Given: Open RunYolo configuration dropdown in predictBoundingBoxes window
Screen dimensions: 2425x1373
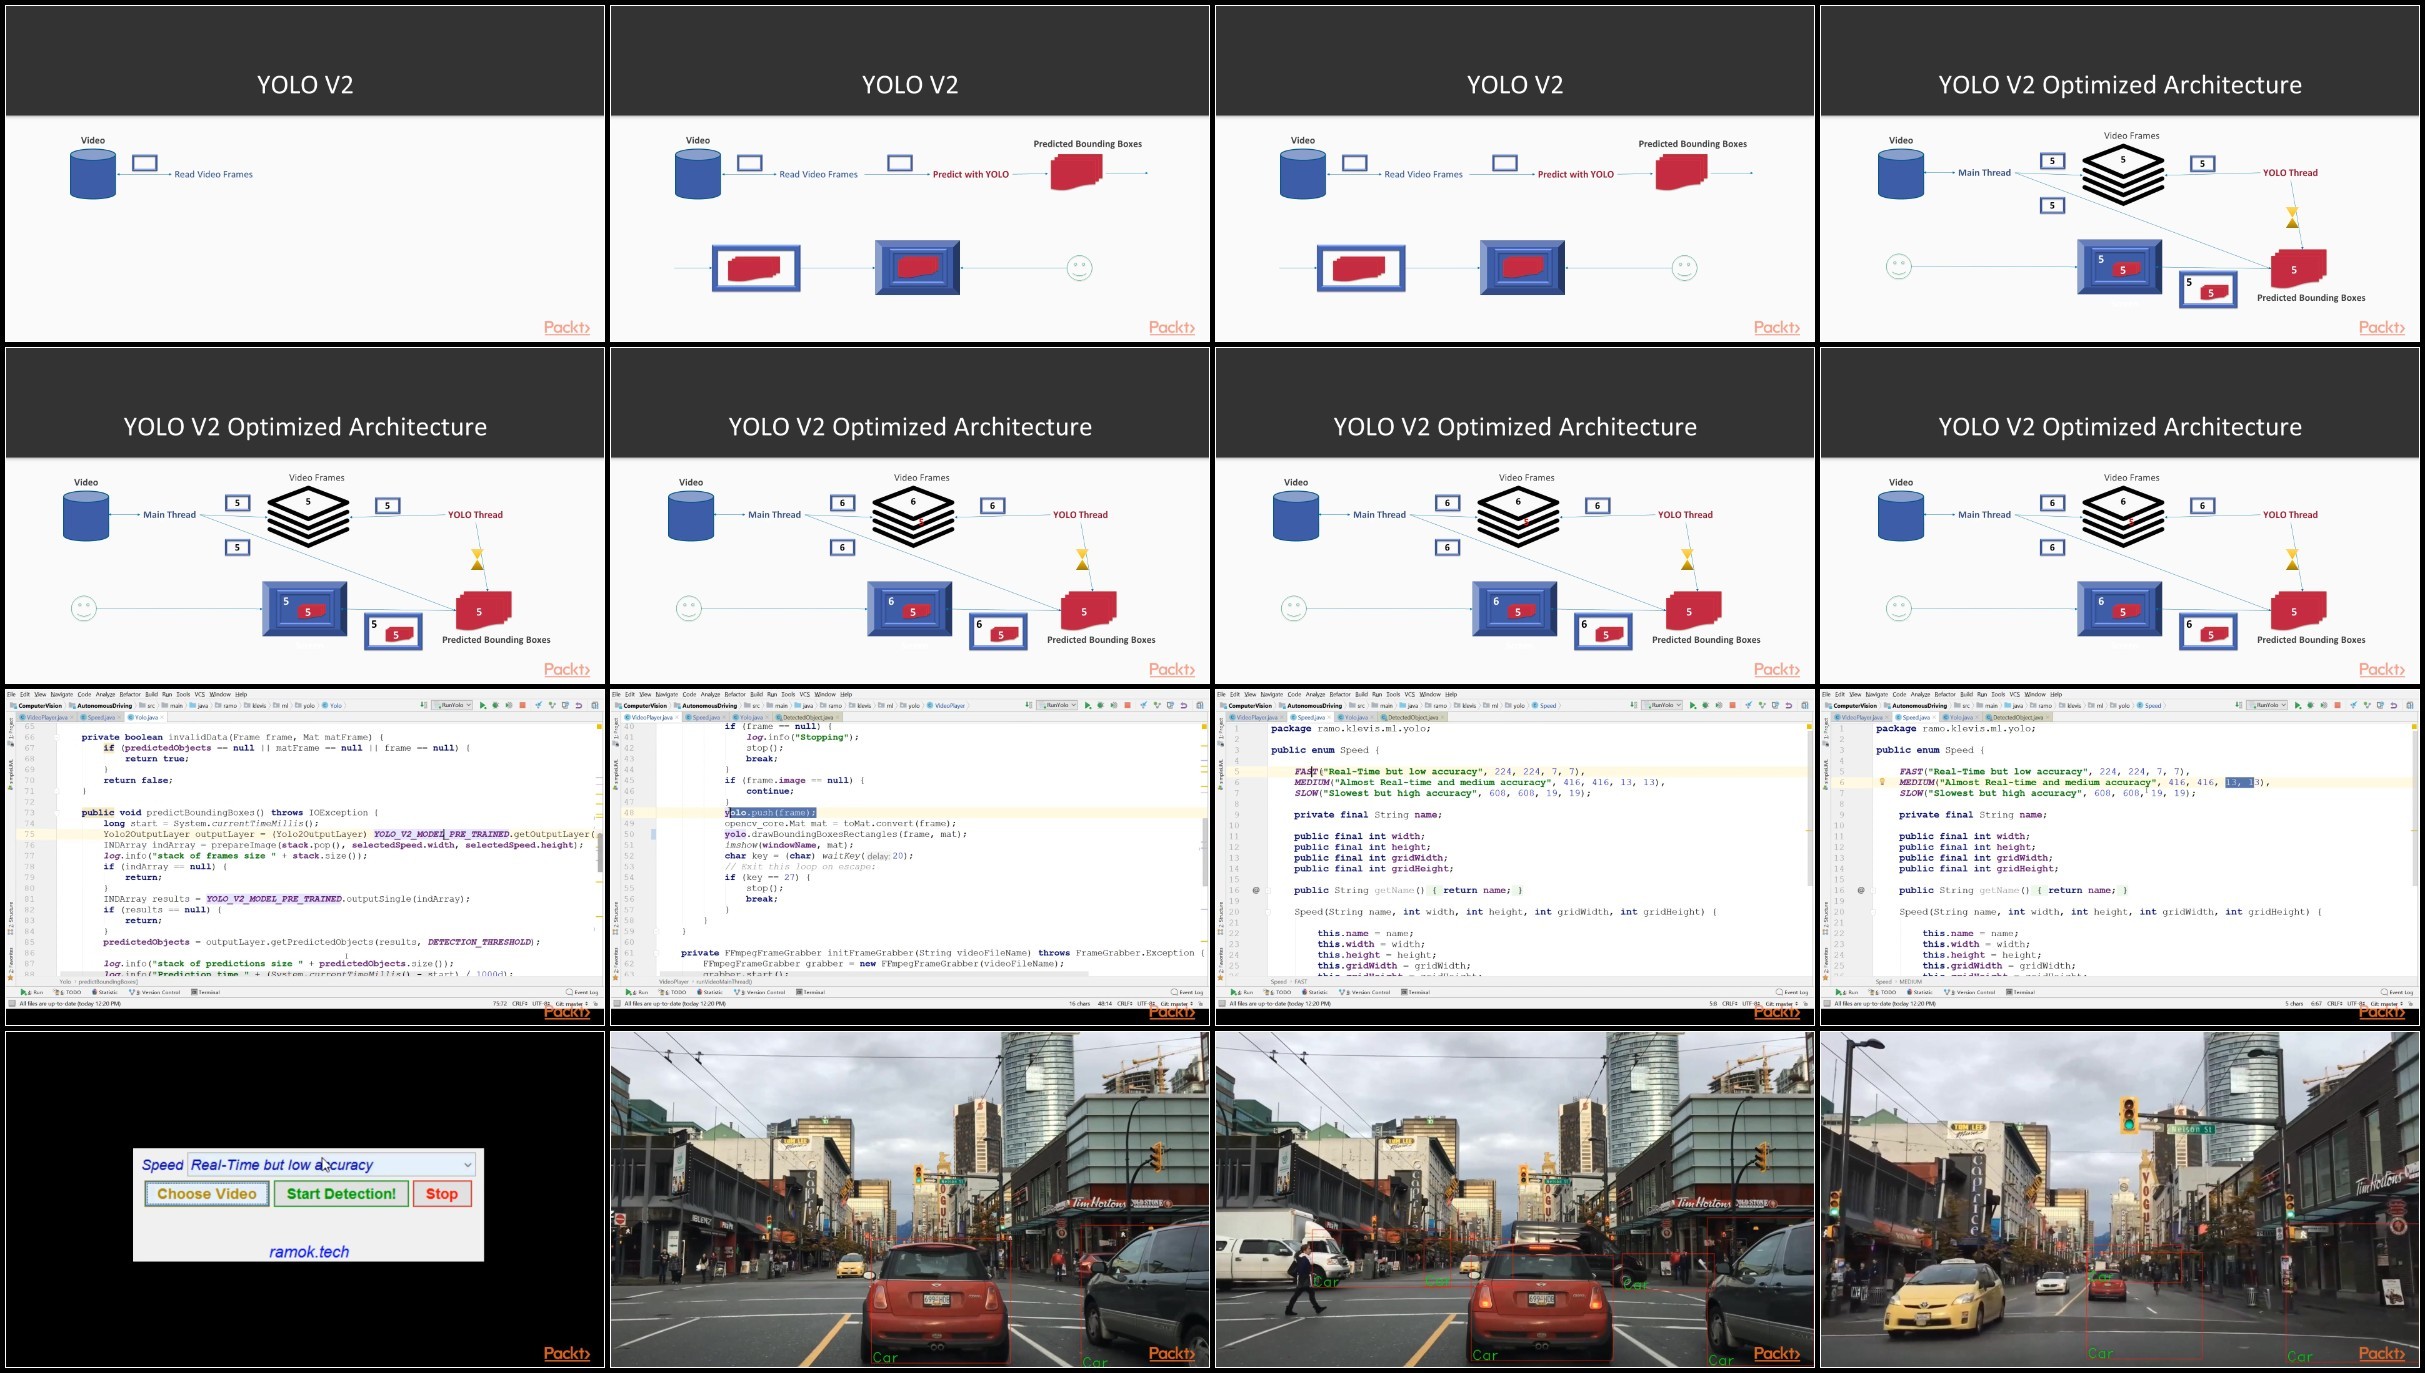Looking at the screenshot, I should (451, 706).
